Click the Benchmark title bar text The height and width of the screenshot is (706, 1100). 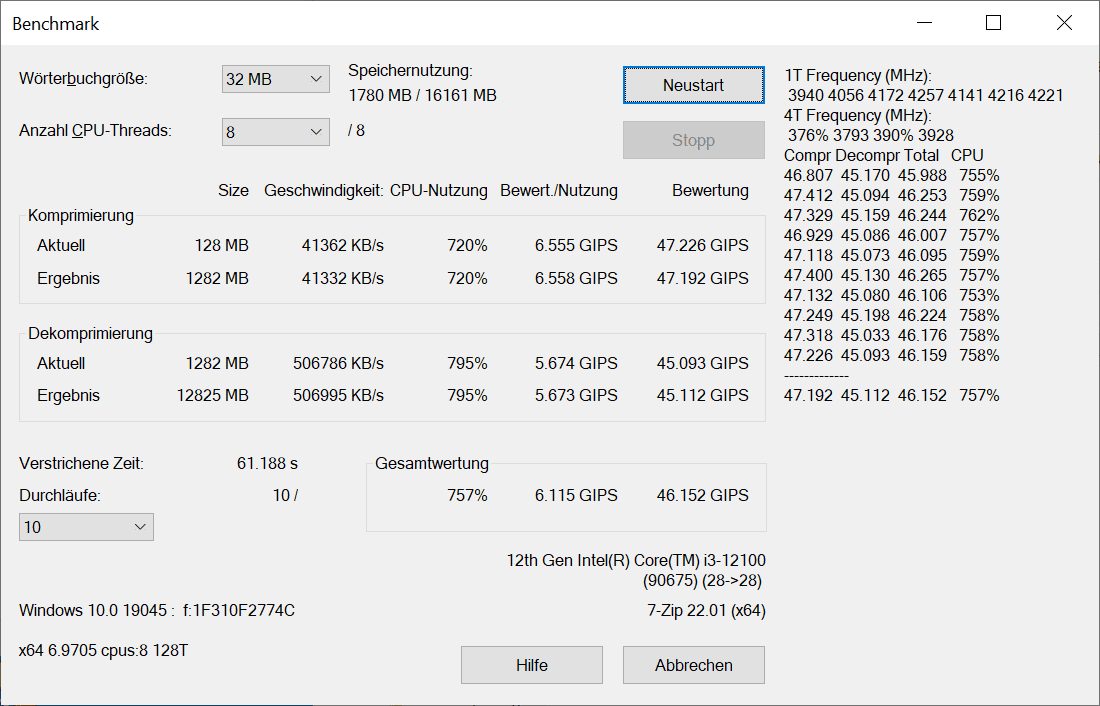pos(56,24)
